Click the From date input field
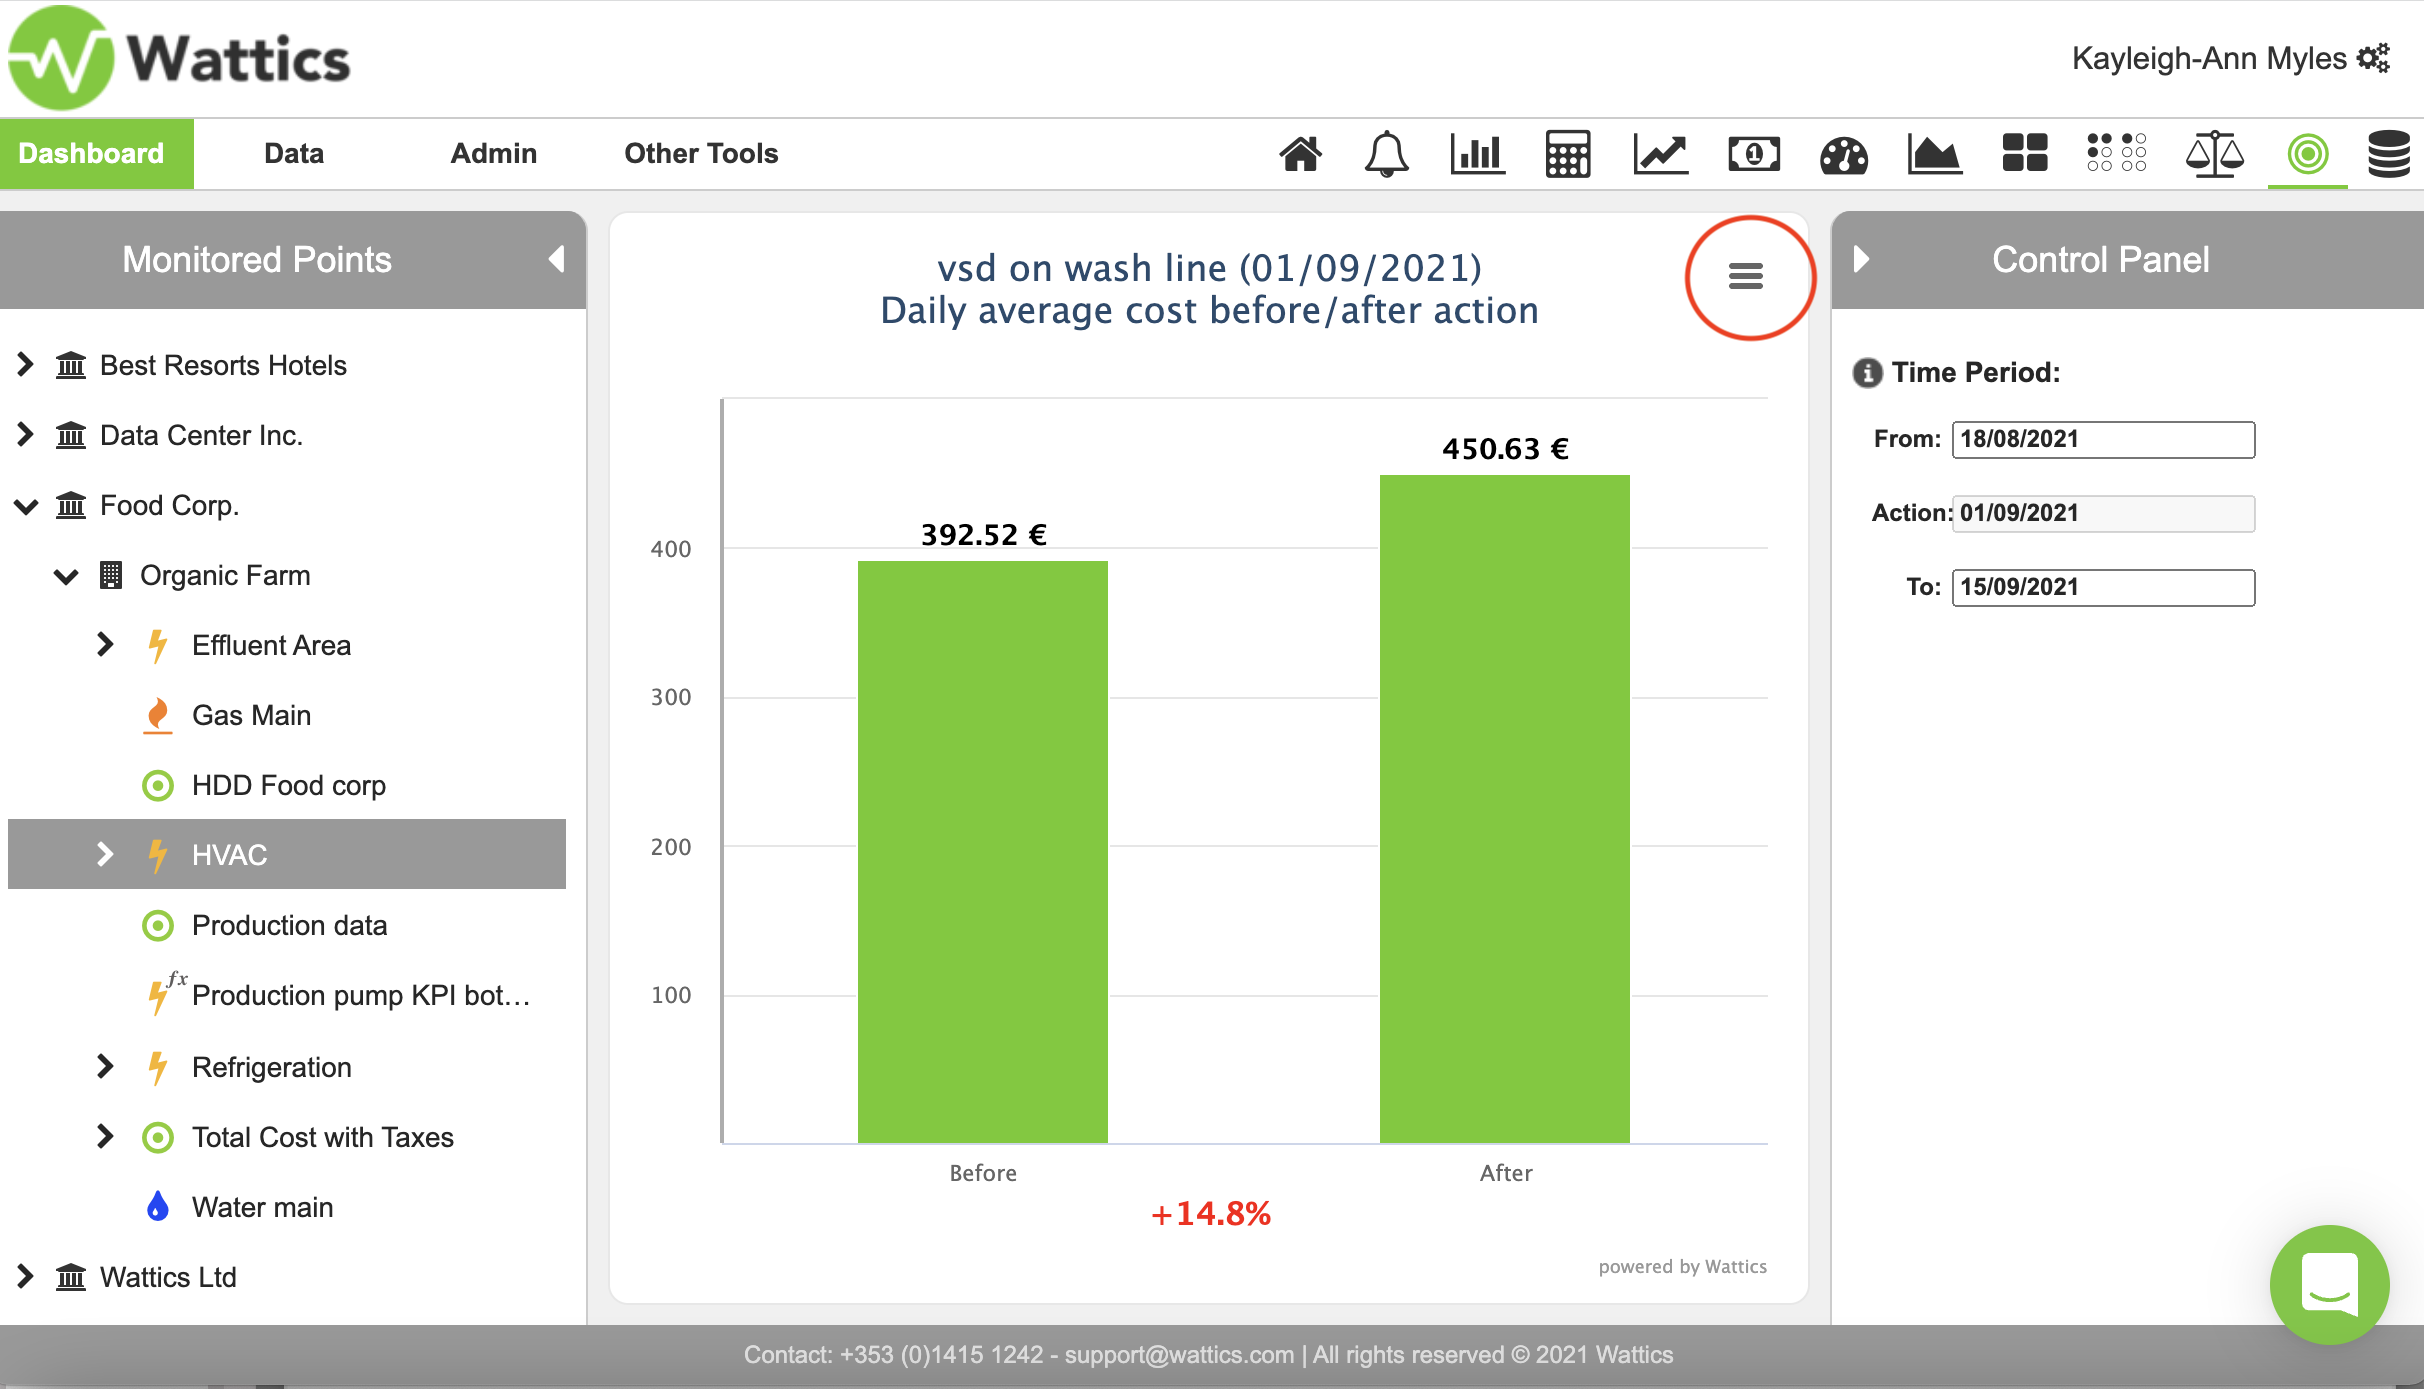 2102,439
